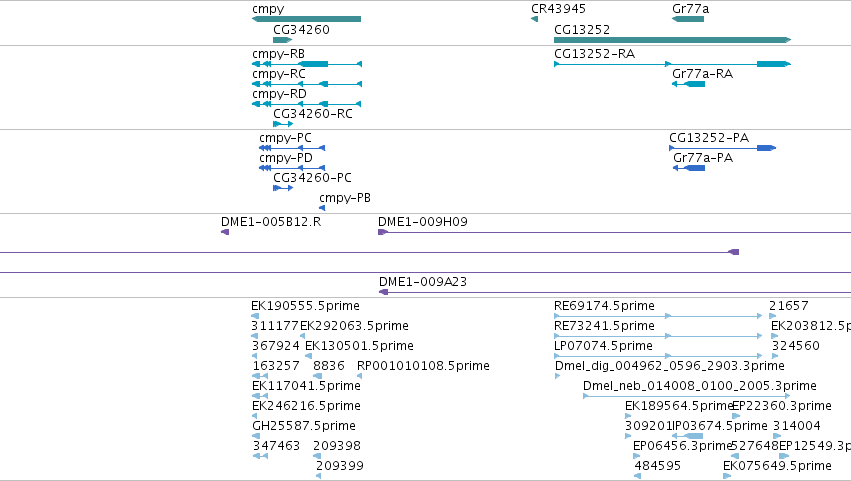Screen dimensions: 851x481
Task: Select the cmpy-RC transcript feature
Action: tap(307, 84)
